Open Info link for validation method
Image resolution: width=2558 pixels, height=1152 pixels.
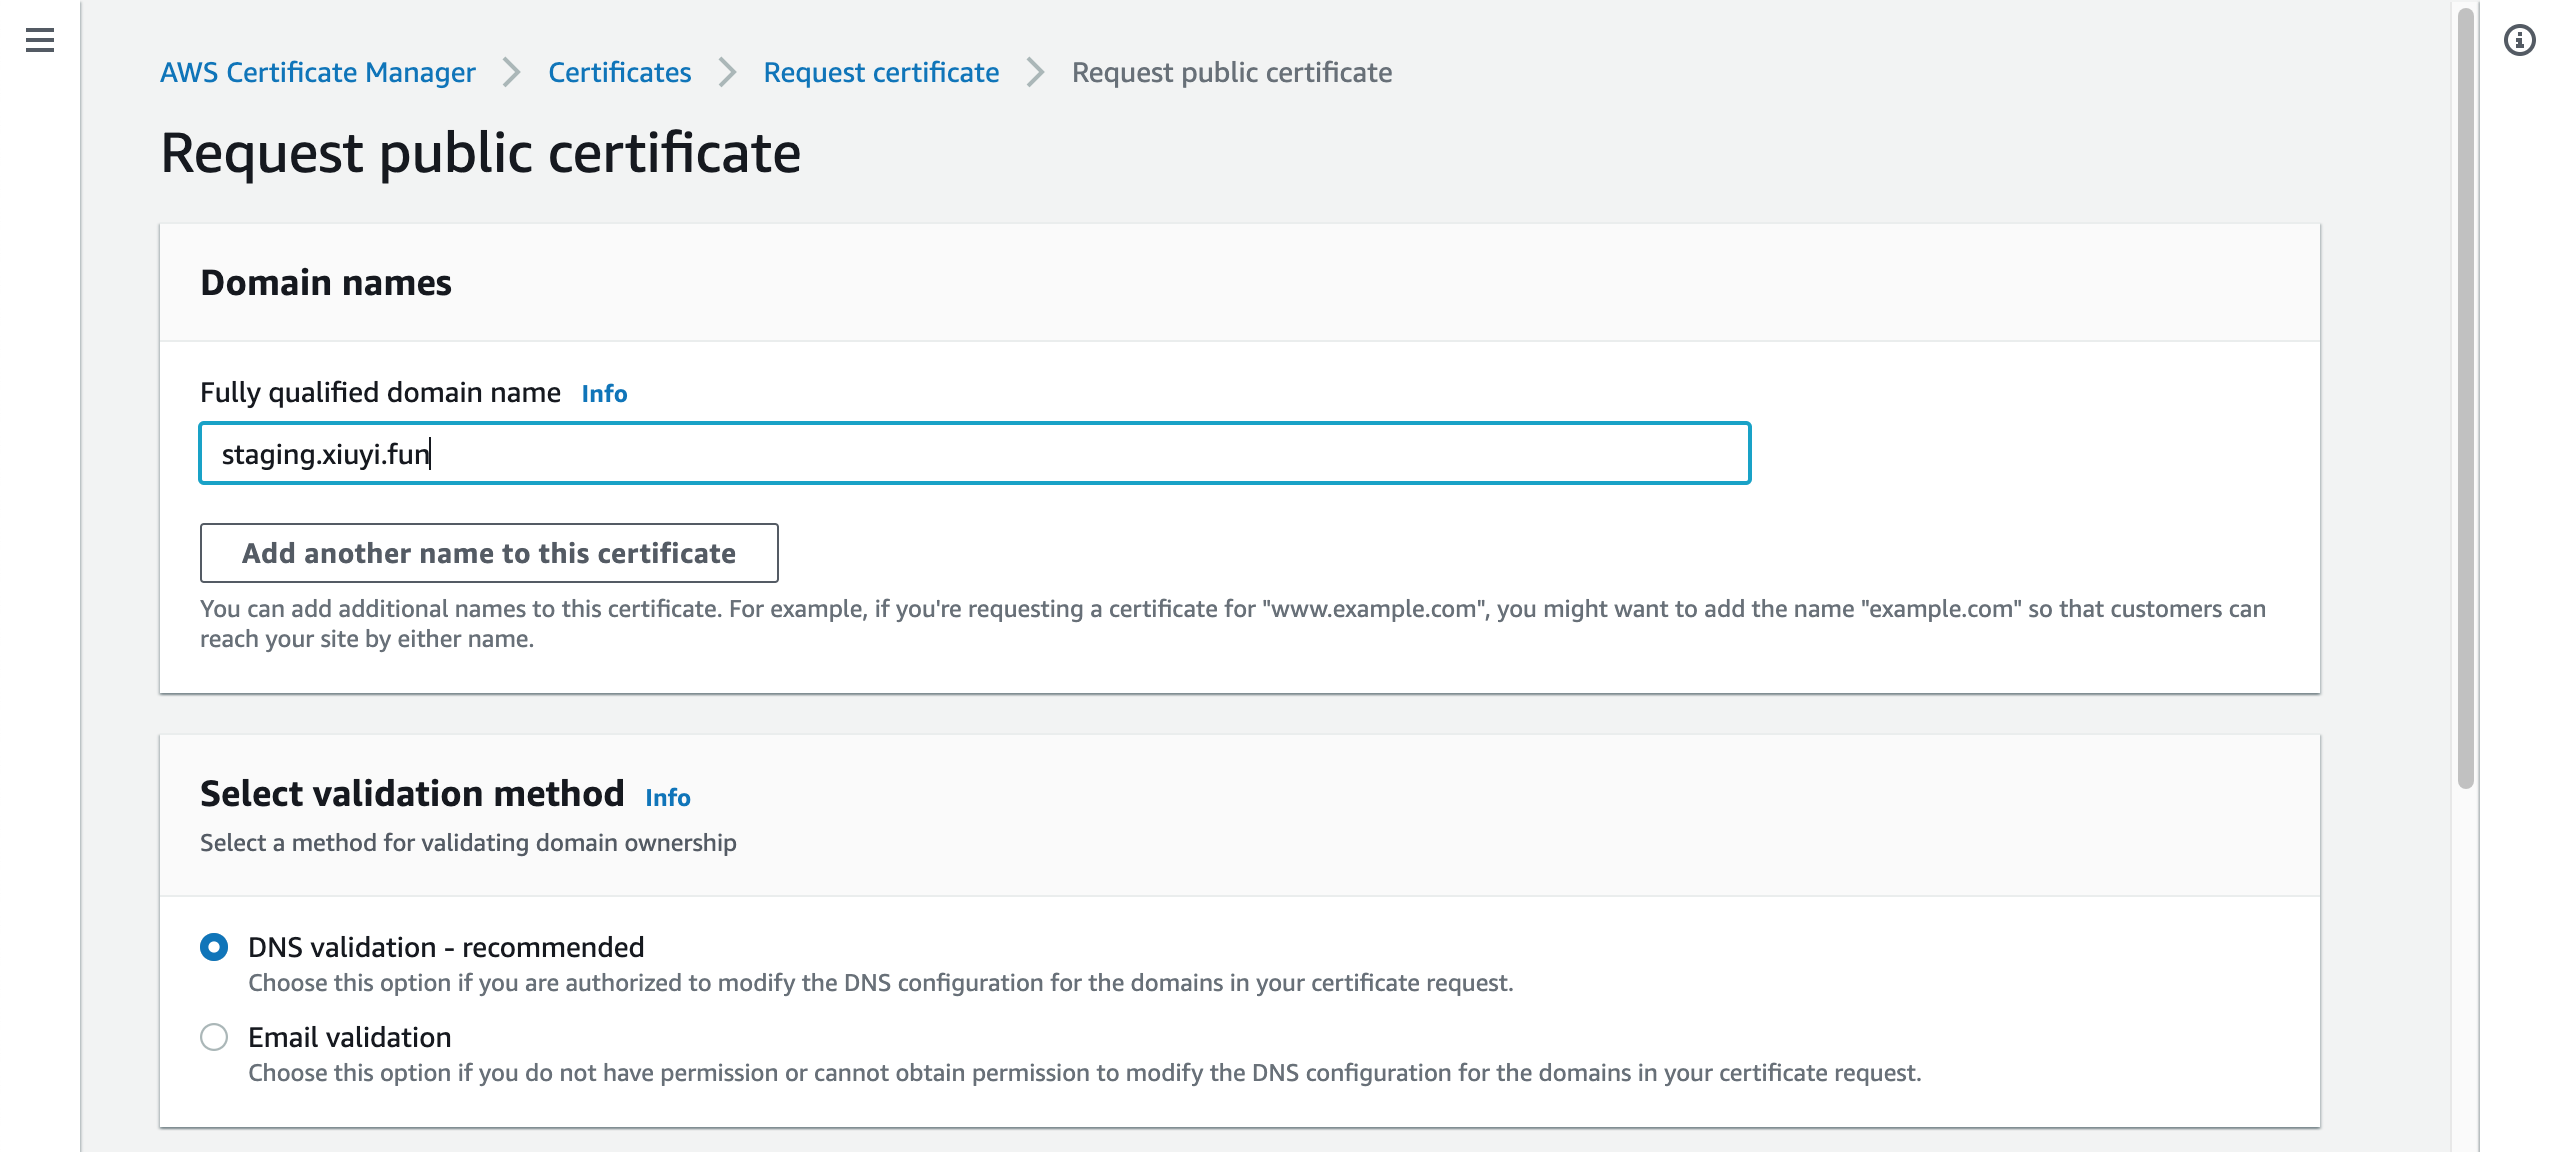pyautogui.click(x=667, y=797)
